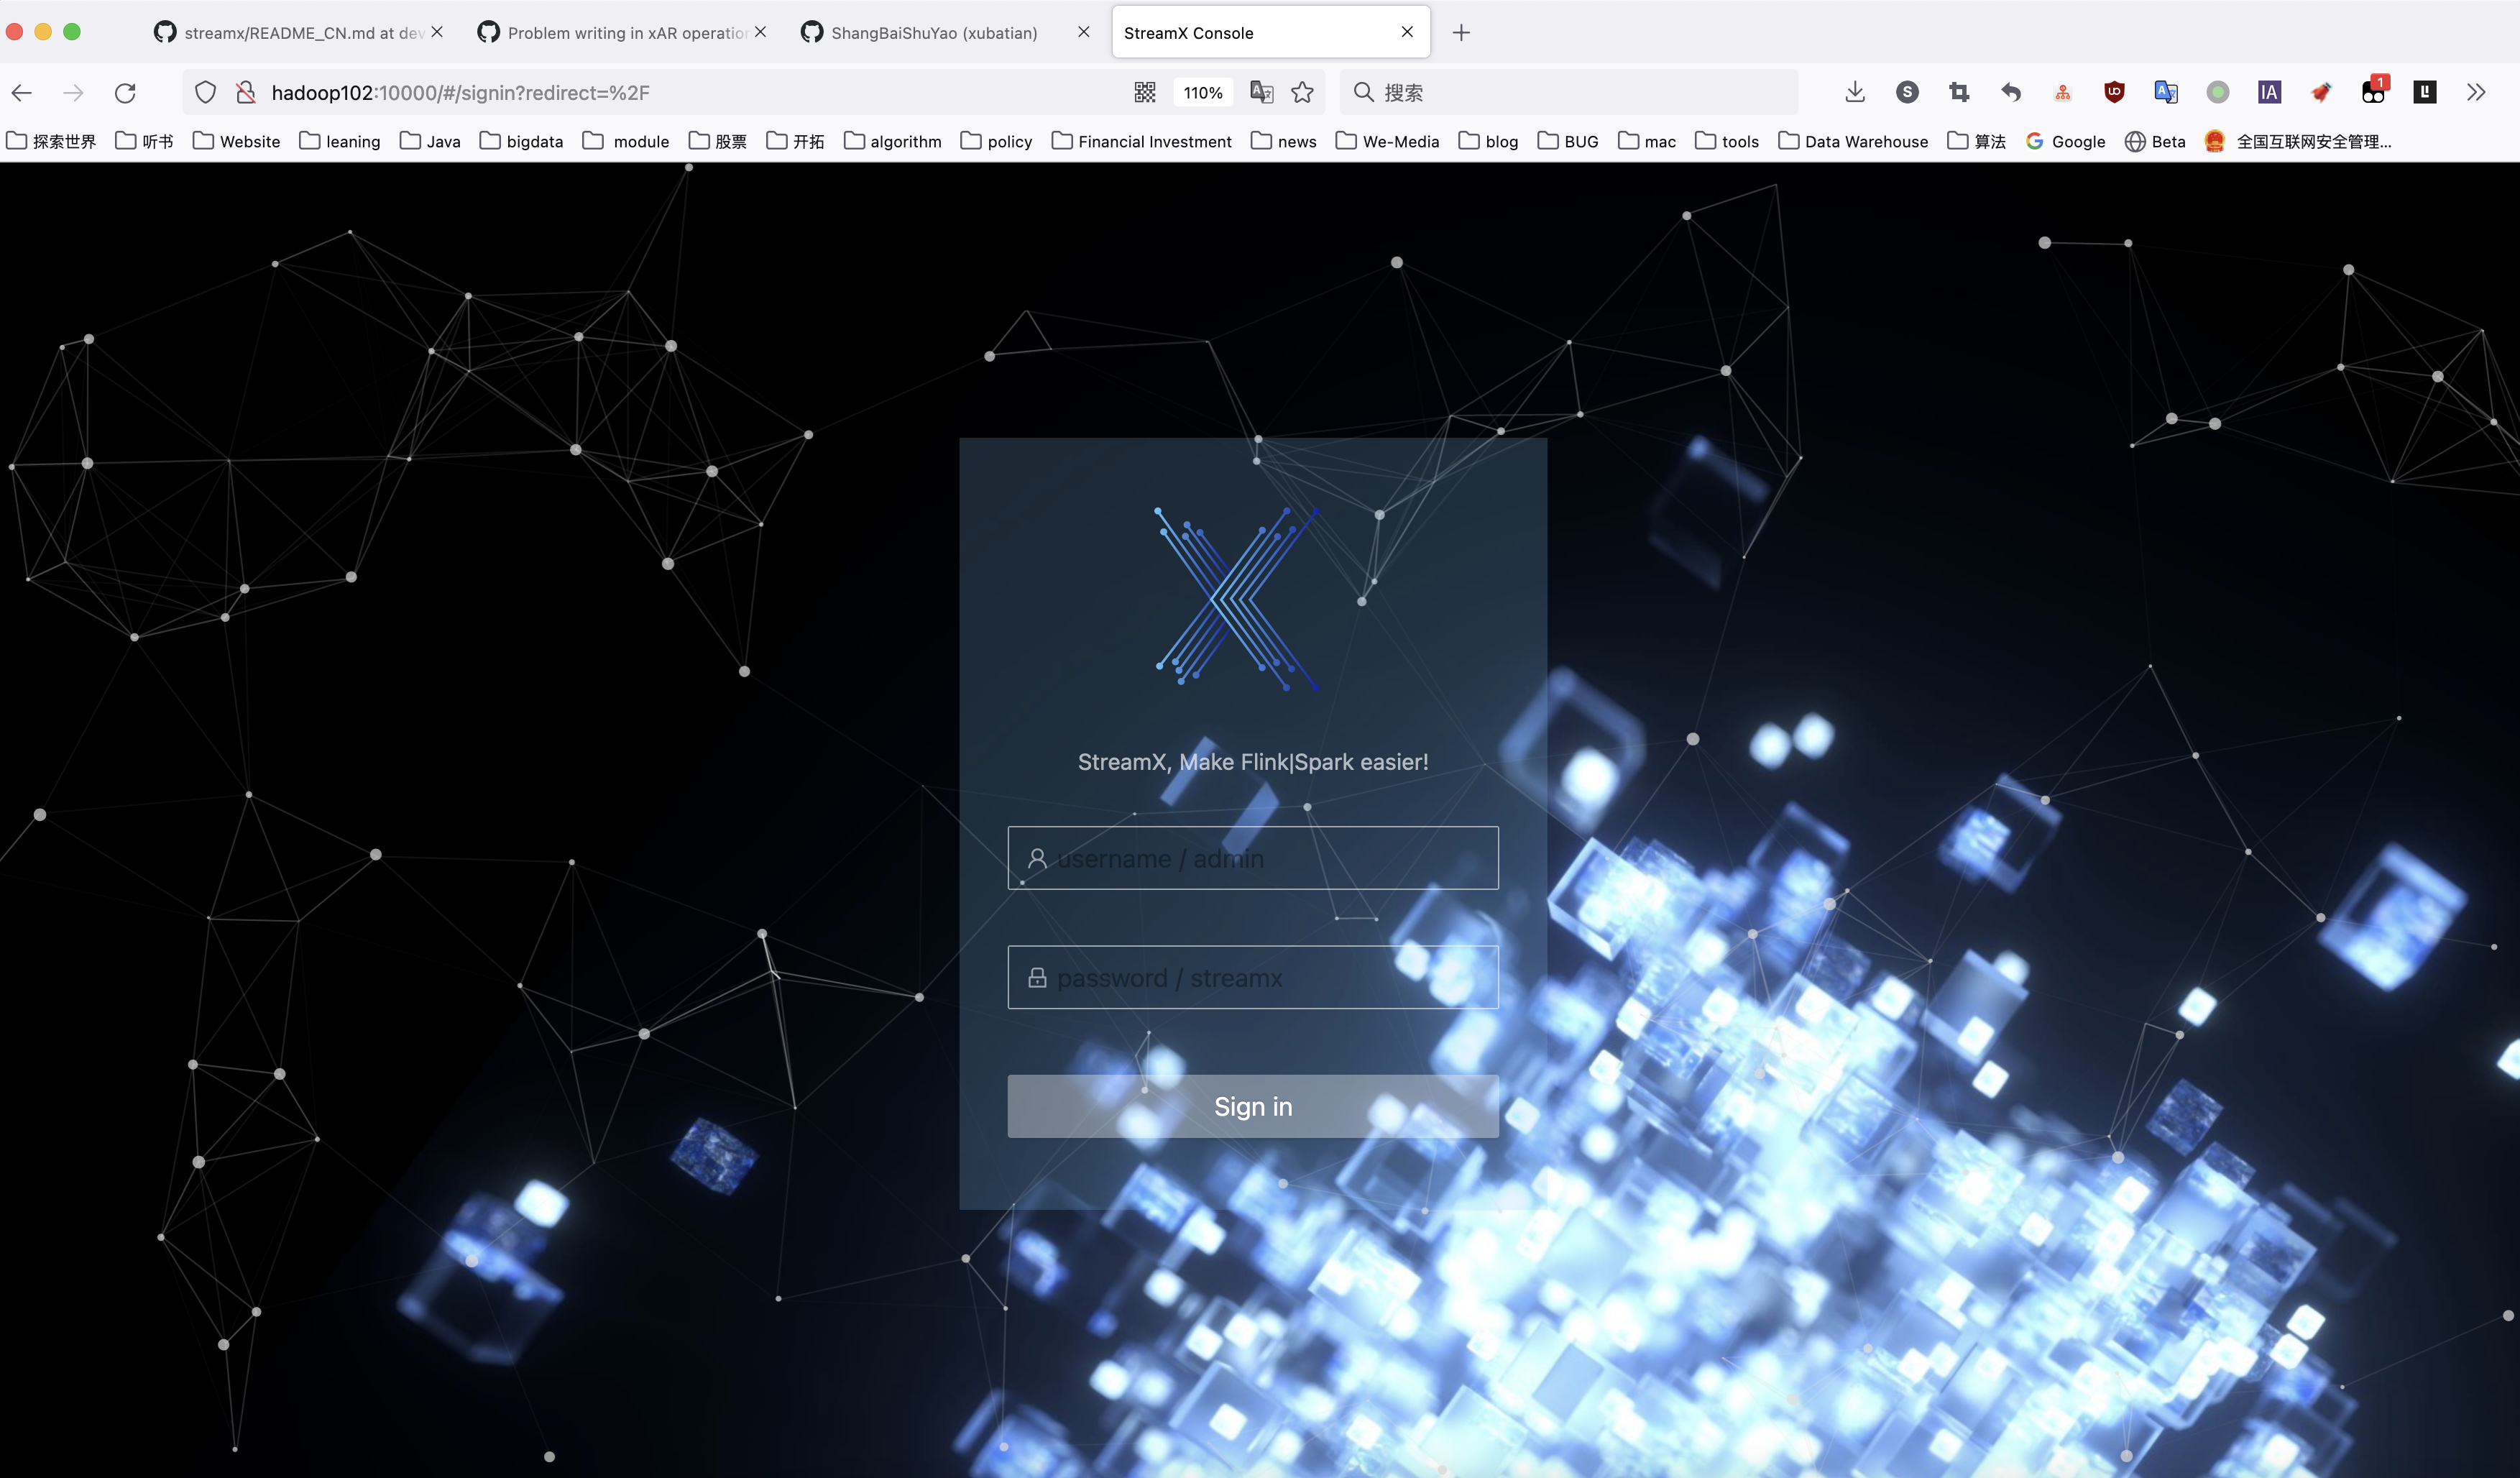The width and height of the screenshot is (2520, 1478).
Task: Open the 探索世界 bookmark folder
Action: (x=51, y=141)
